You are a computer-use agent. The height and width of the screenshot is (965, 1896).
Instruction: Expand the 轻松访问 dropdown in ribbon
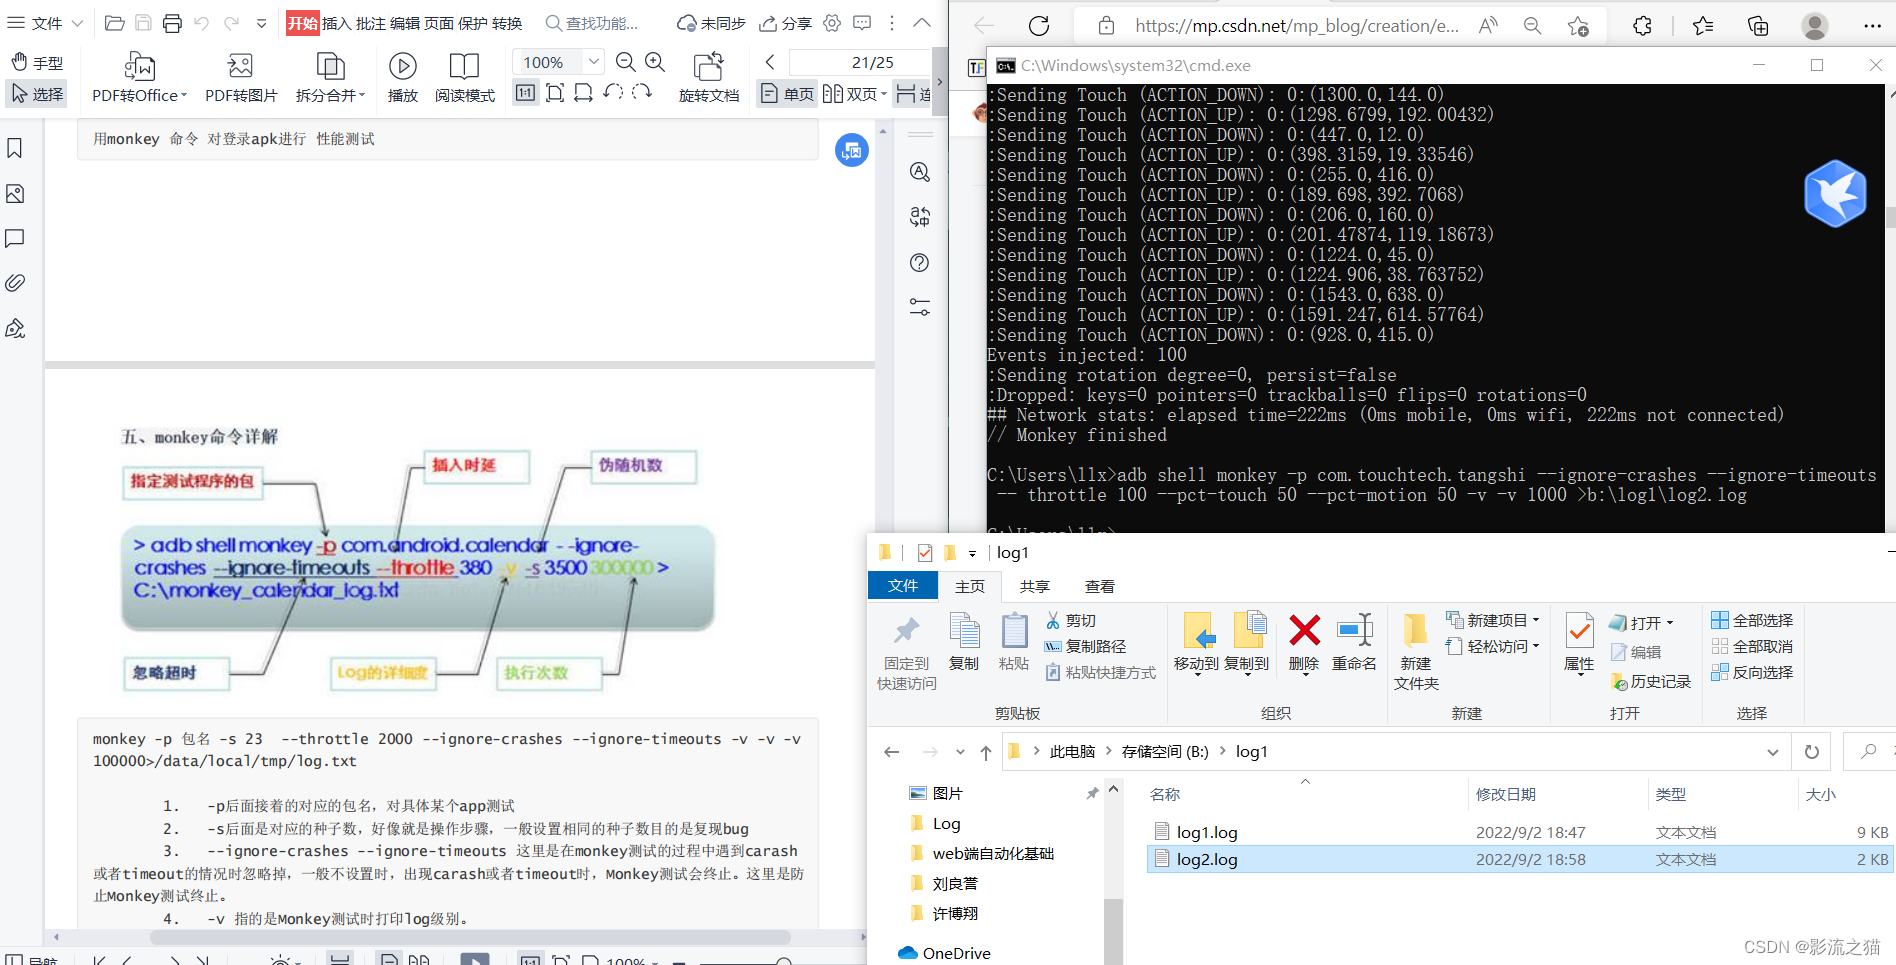[1494, 645]
